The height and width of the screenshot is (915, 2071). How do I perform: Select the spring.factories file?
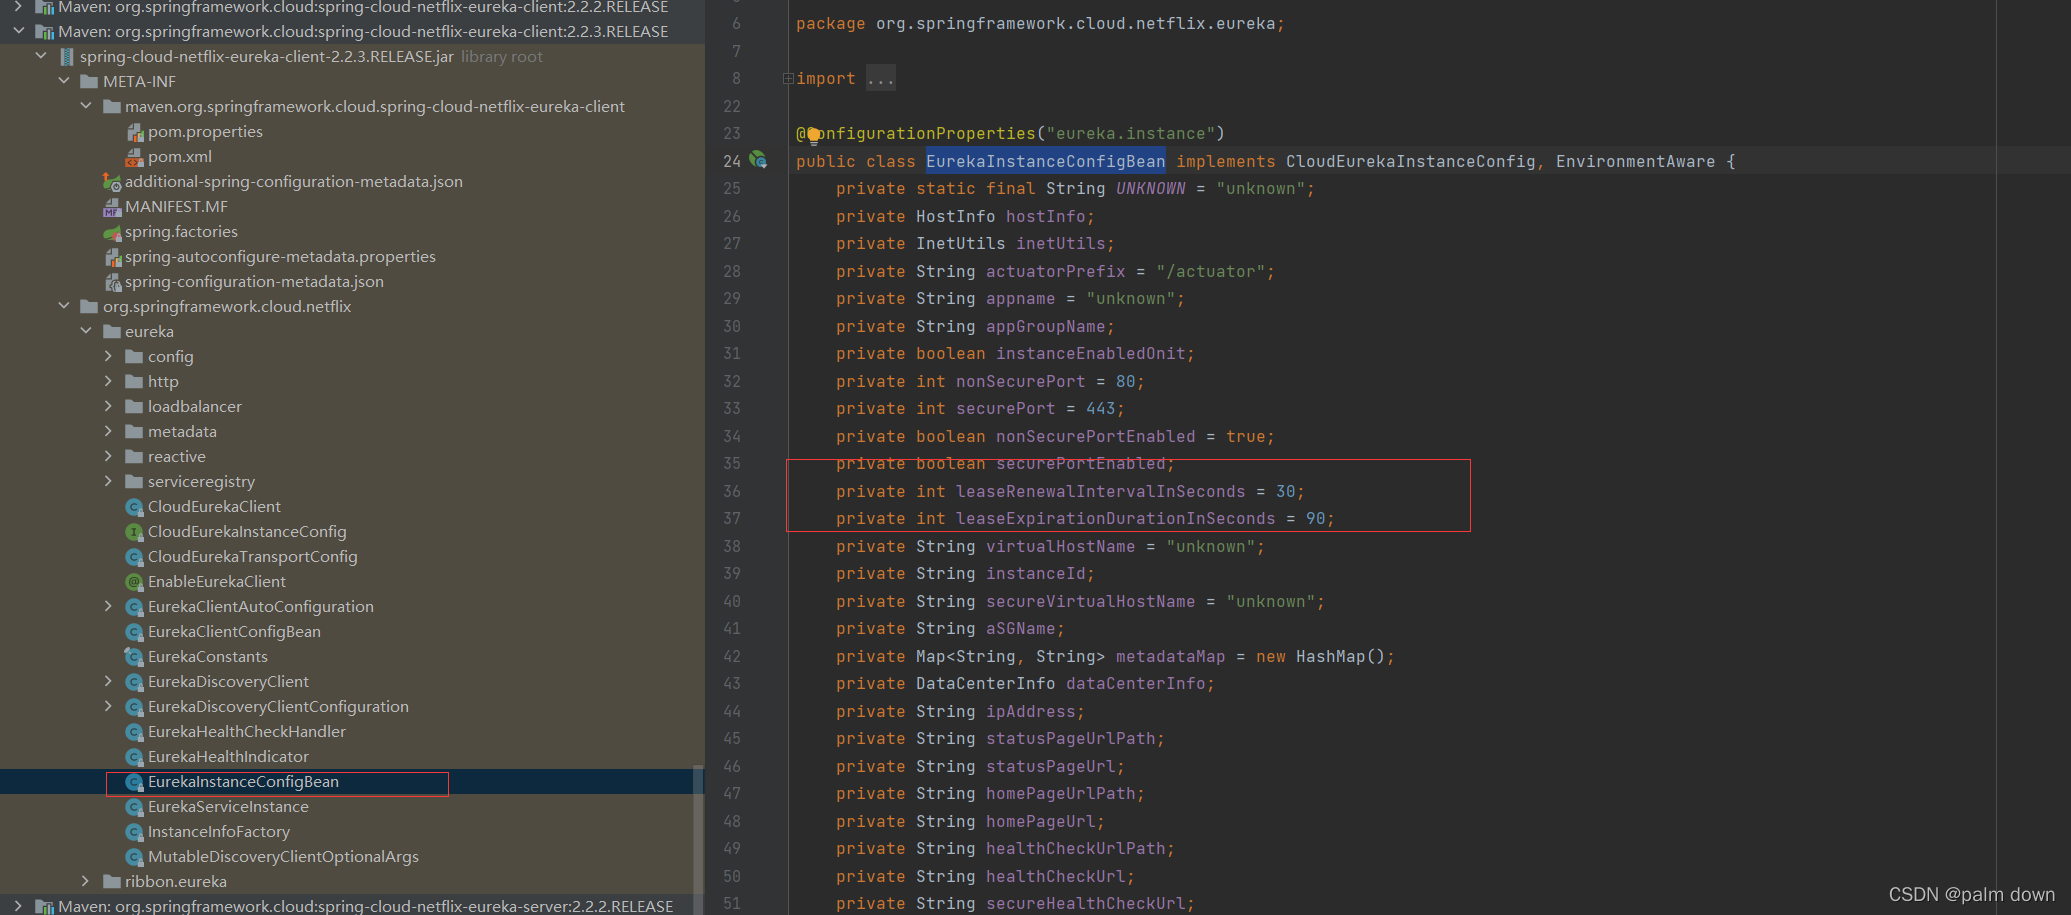pos(181,232)
